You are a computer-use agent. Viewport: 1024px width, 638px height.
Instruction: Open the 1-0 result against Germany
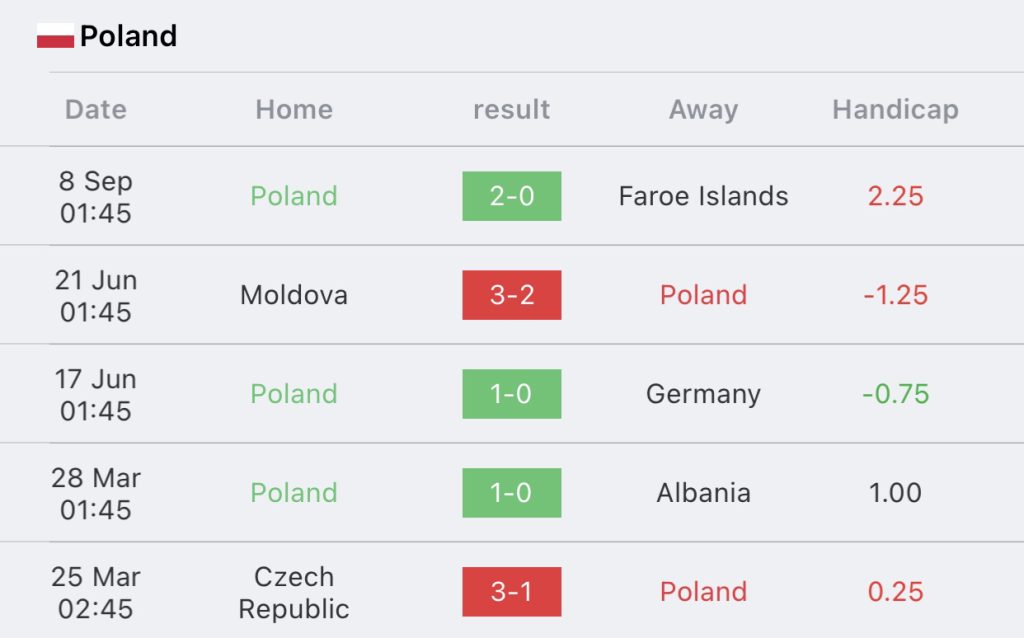click(512, 394)
